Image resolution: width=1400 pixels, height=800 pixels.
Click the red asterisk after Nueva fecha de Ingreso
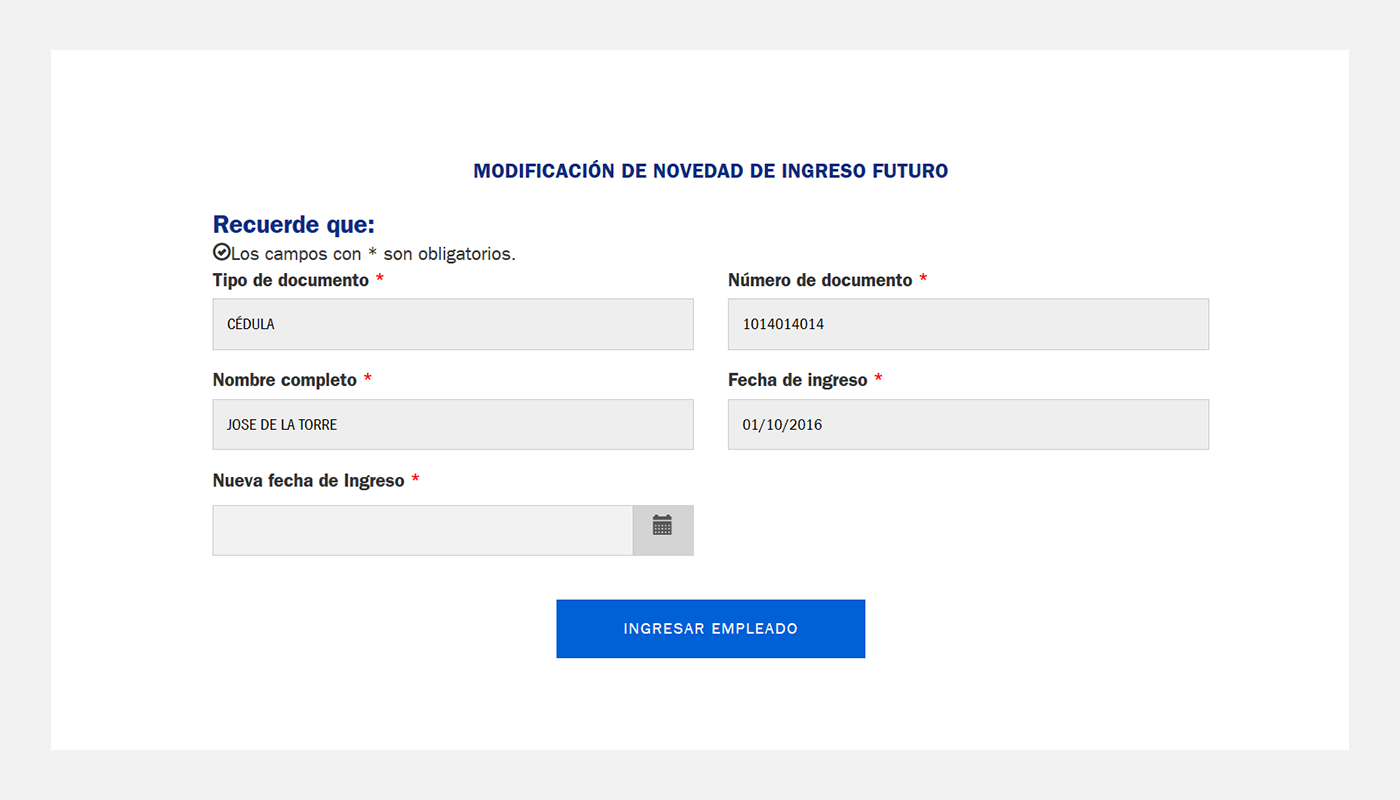(415, 480)
